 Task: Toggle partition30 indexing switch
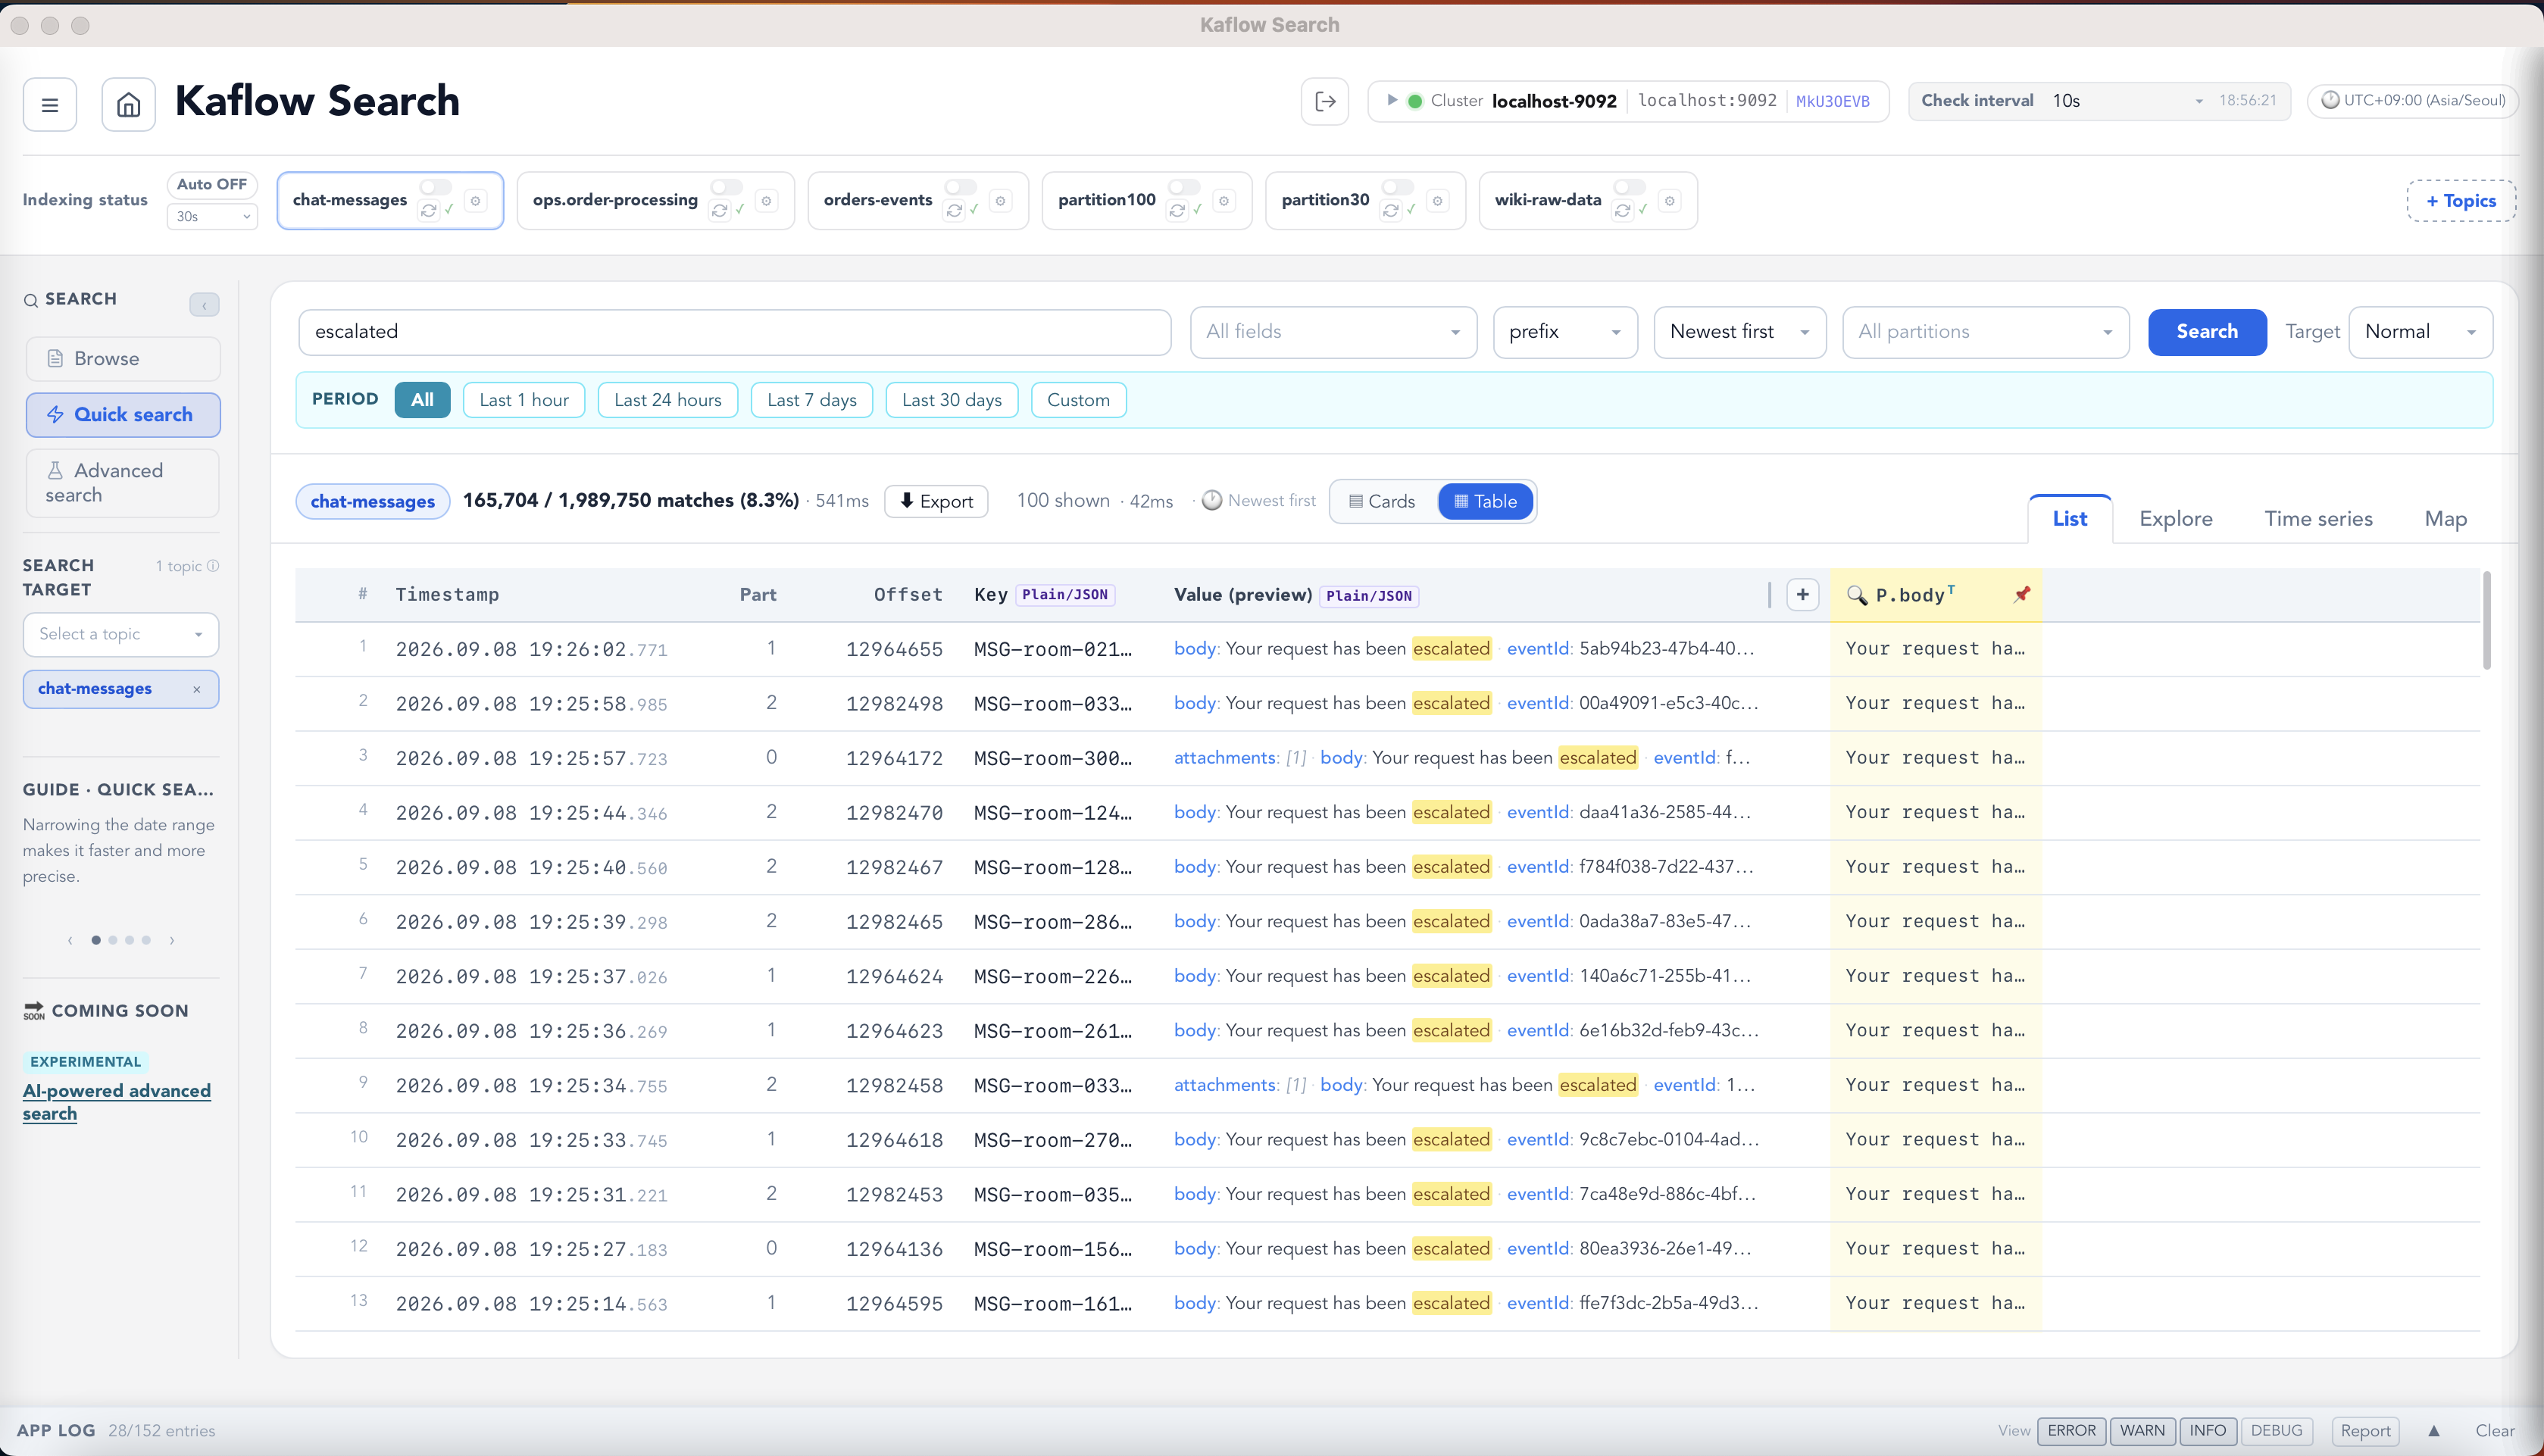[x=1398, y=187]
